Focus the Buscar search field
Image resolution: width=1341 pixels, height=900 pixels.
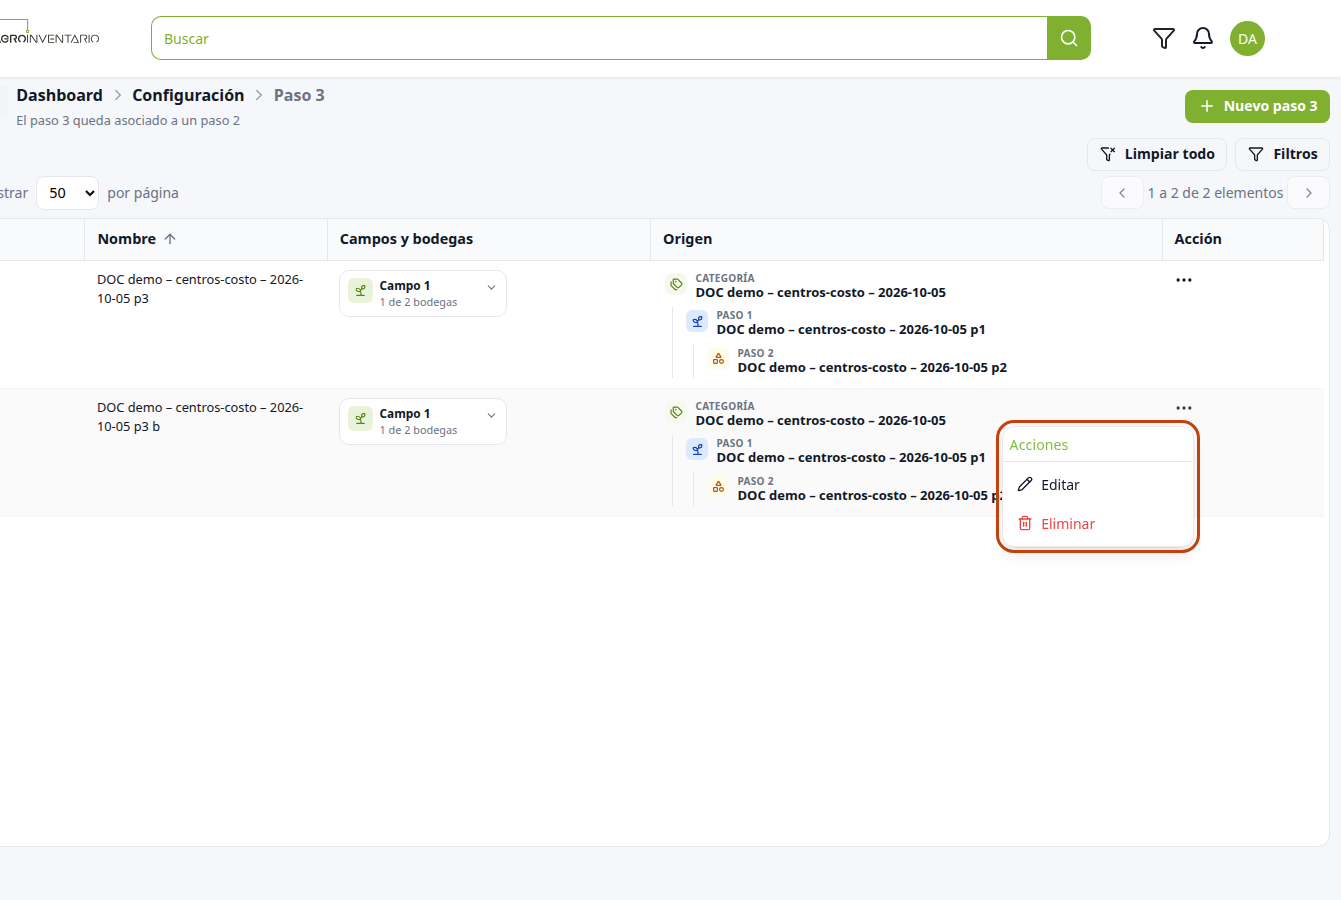click(599, 38)
